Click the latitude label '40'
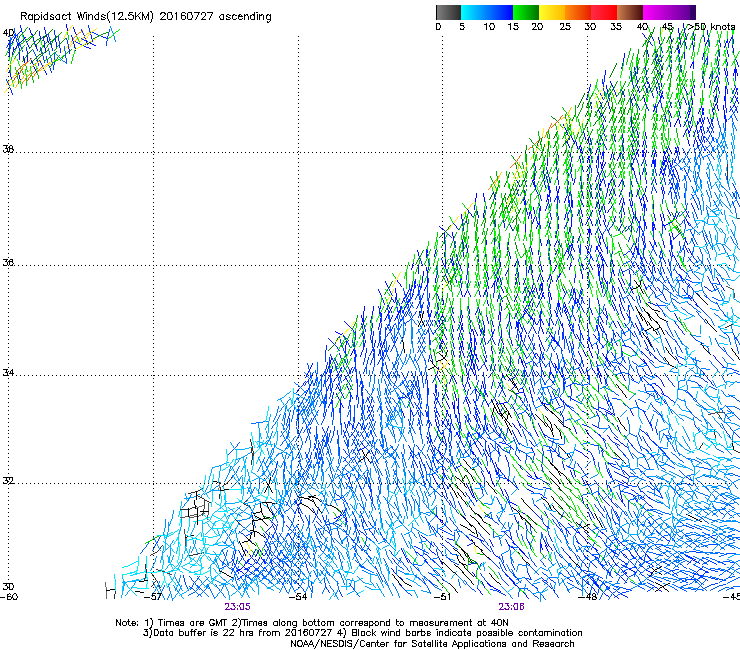This screenshot has width=740, height=650. (8, 33)
